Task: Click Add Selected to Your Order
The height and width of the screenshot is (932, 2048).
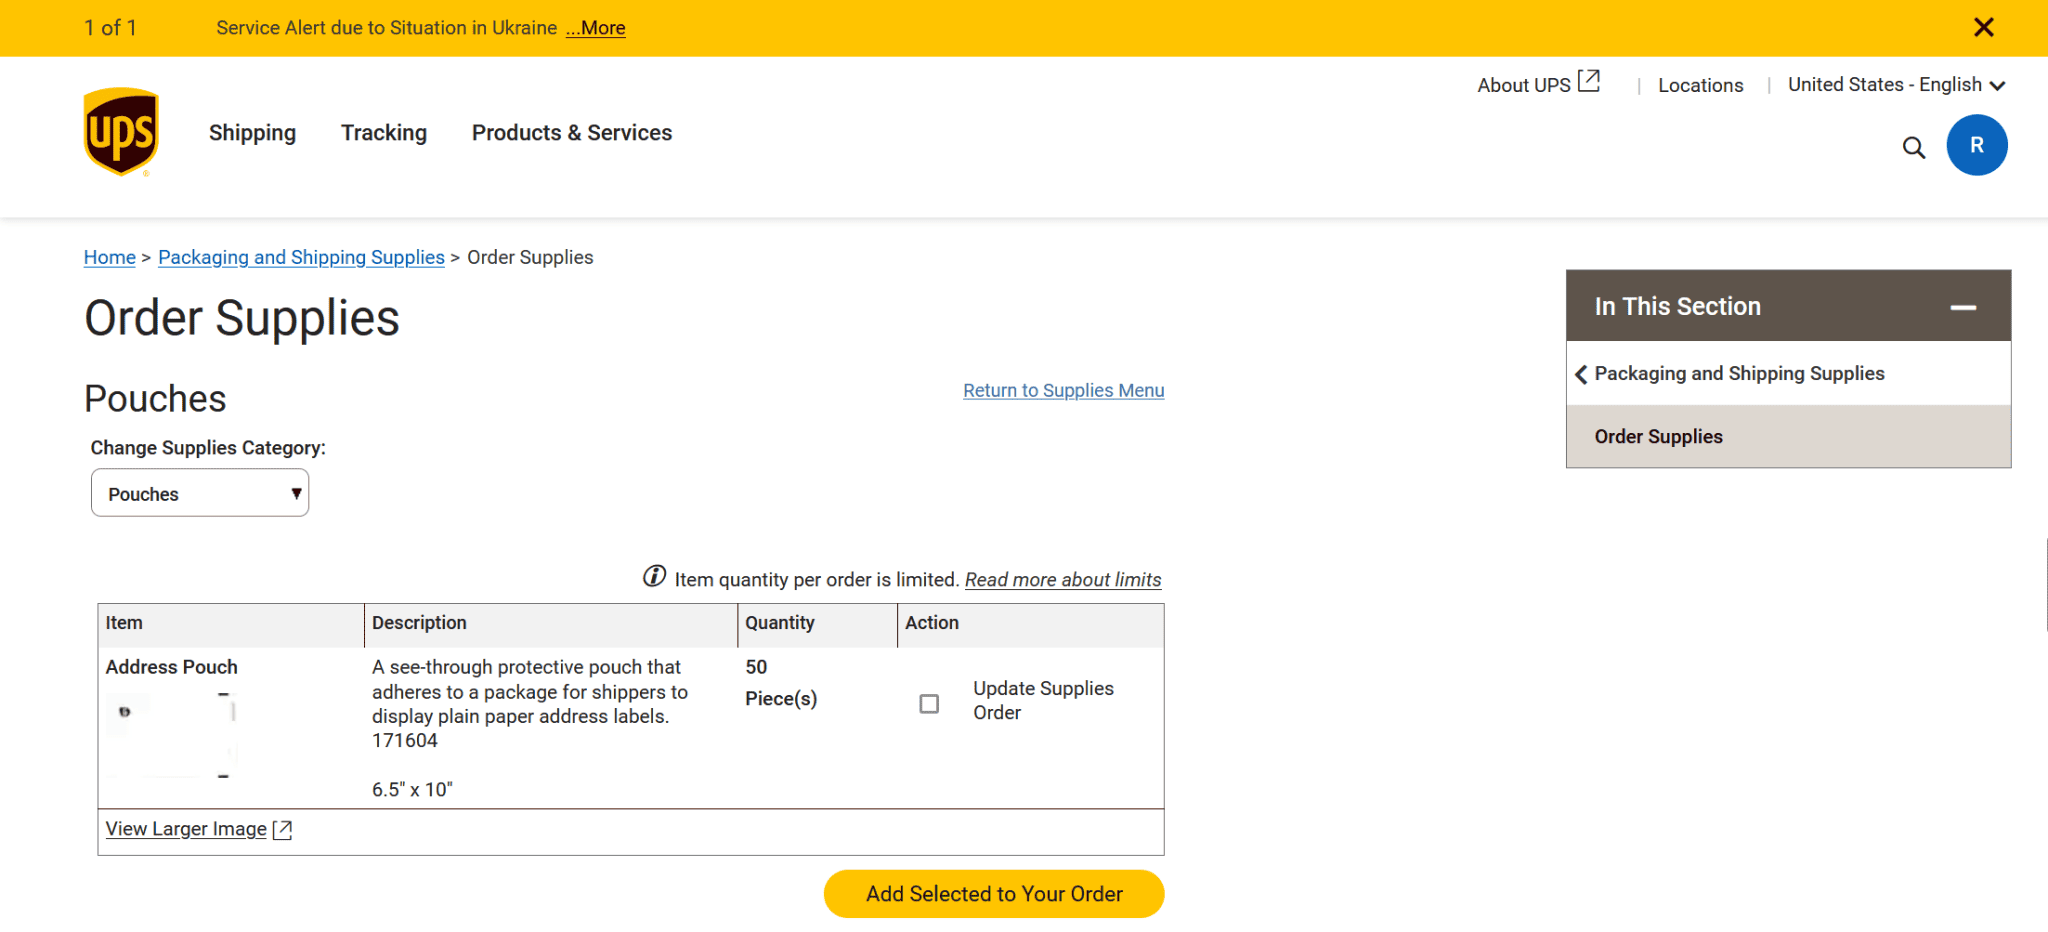Action: click(993, 894)
